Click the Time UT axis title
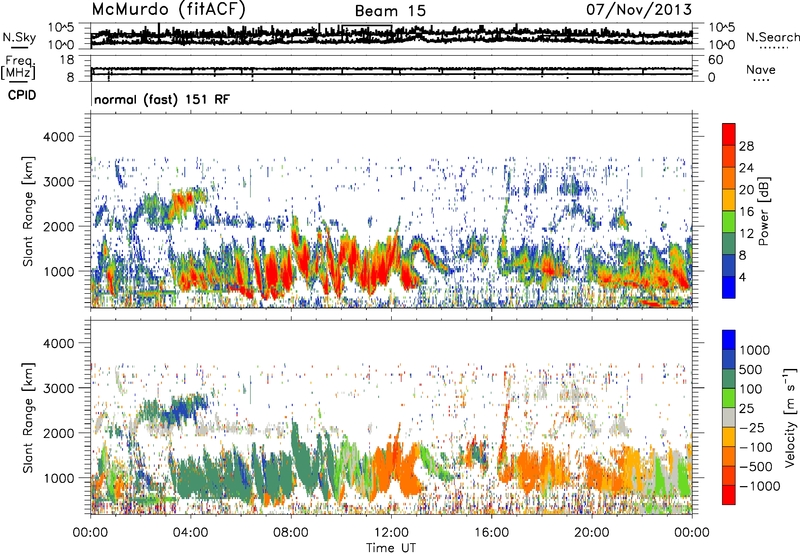Image resolution: width=800 pixels, height=554 pixels. [x=391, y=548]
